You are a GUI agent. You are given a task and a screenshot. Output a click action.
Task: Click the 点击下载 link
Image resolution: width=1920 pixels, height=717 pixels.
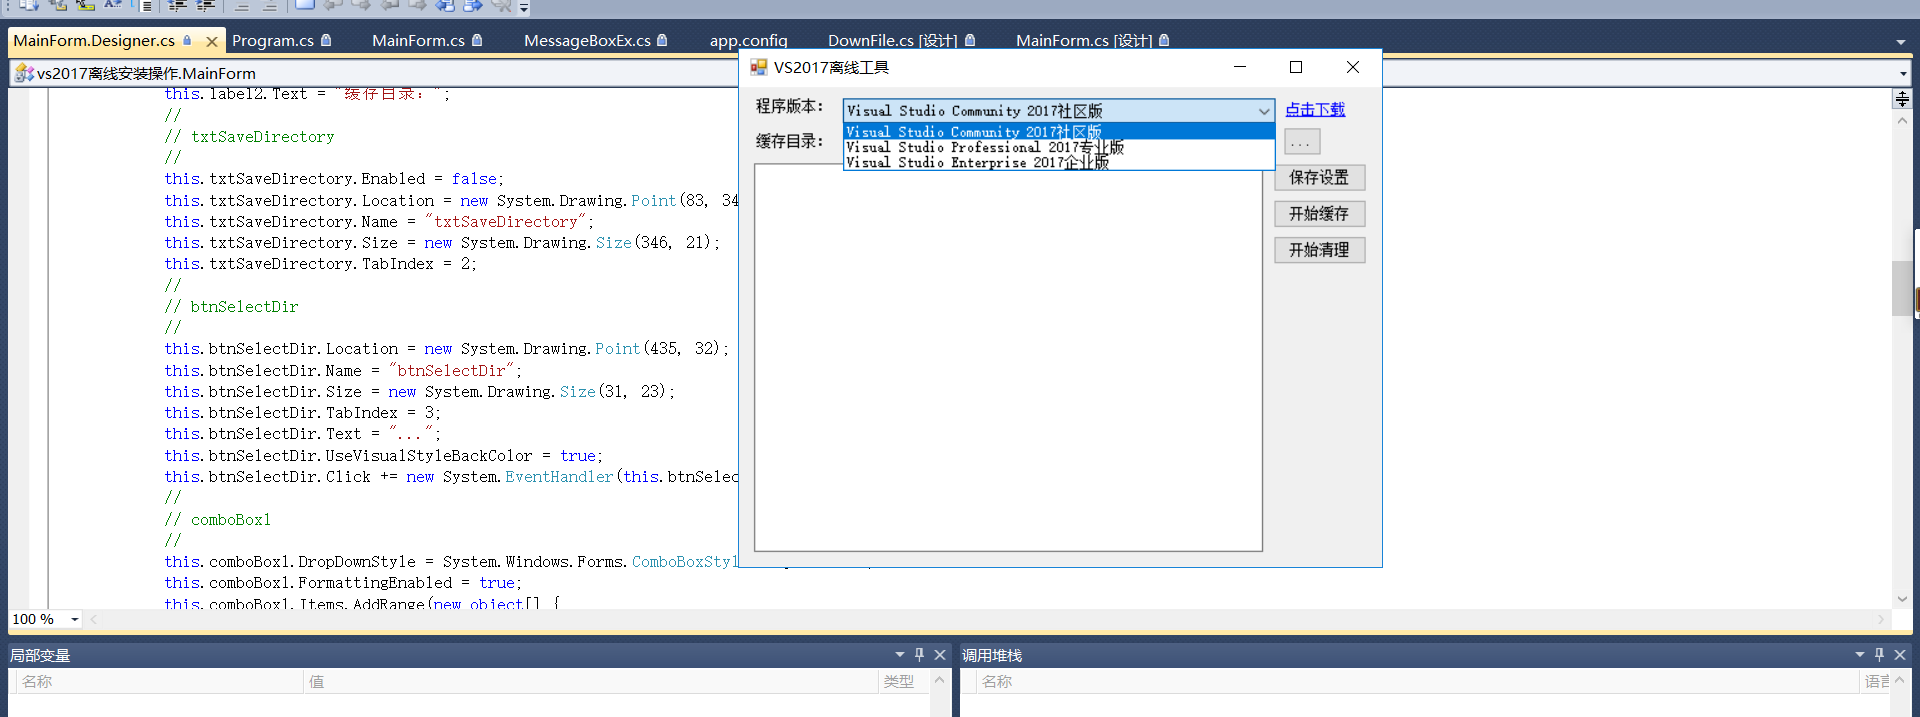(1315, 110)
